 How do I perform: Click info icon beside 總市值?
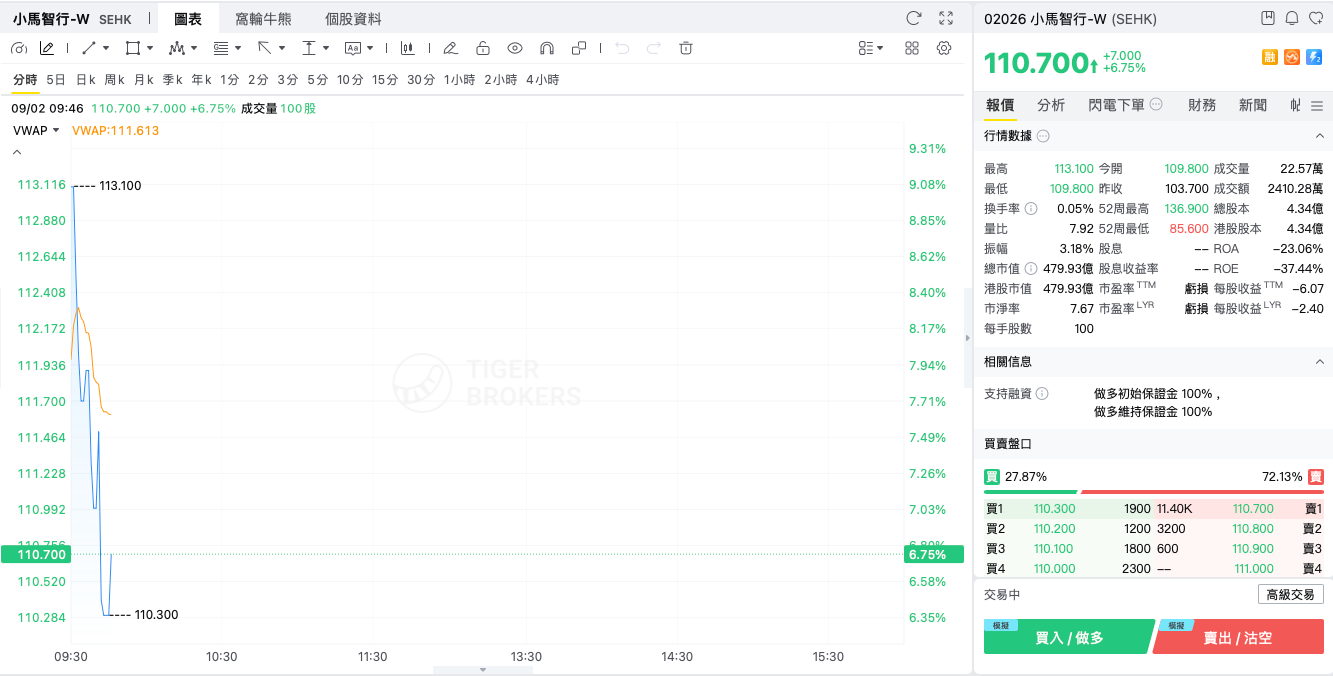click(1031, 268)
